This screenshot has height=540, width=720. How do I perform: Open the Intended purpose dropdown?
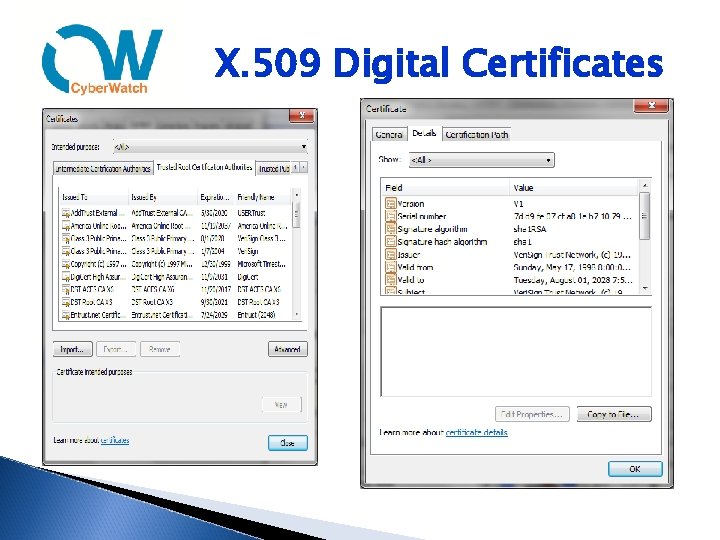210,147
